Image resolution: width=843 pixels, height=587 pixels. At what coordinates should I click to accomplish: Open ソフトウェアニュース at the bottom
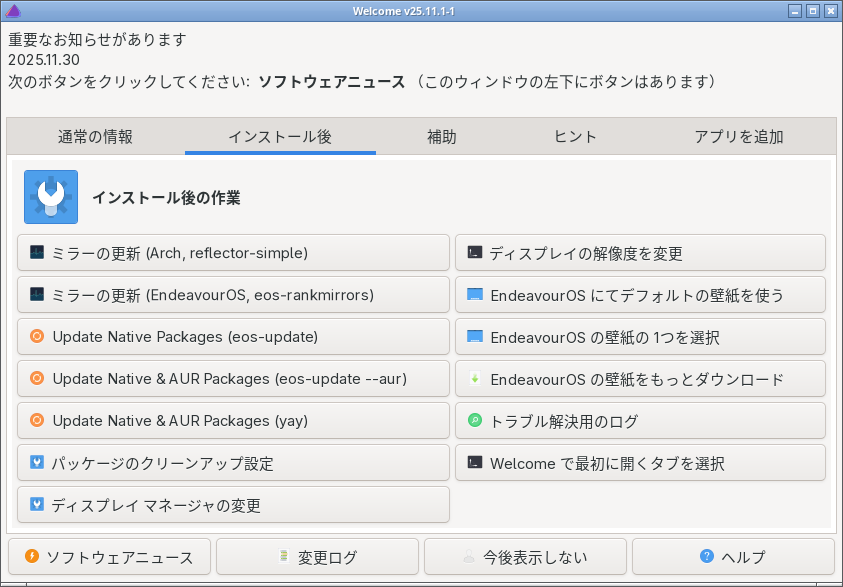(x=110, y=556)
